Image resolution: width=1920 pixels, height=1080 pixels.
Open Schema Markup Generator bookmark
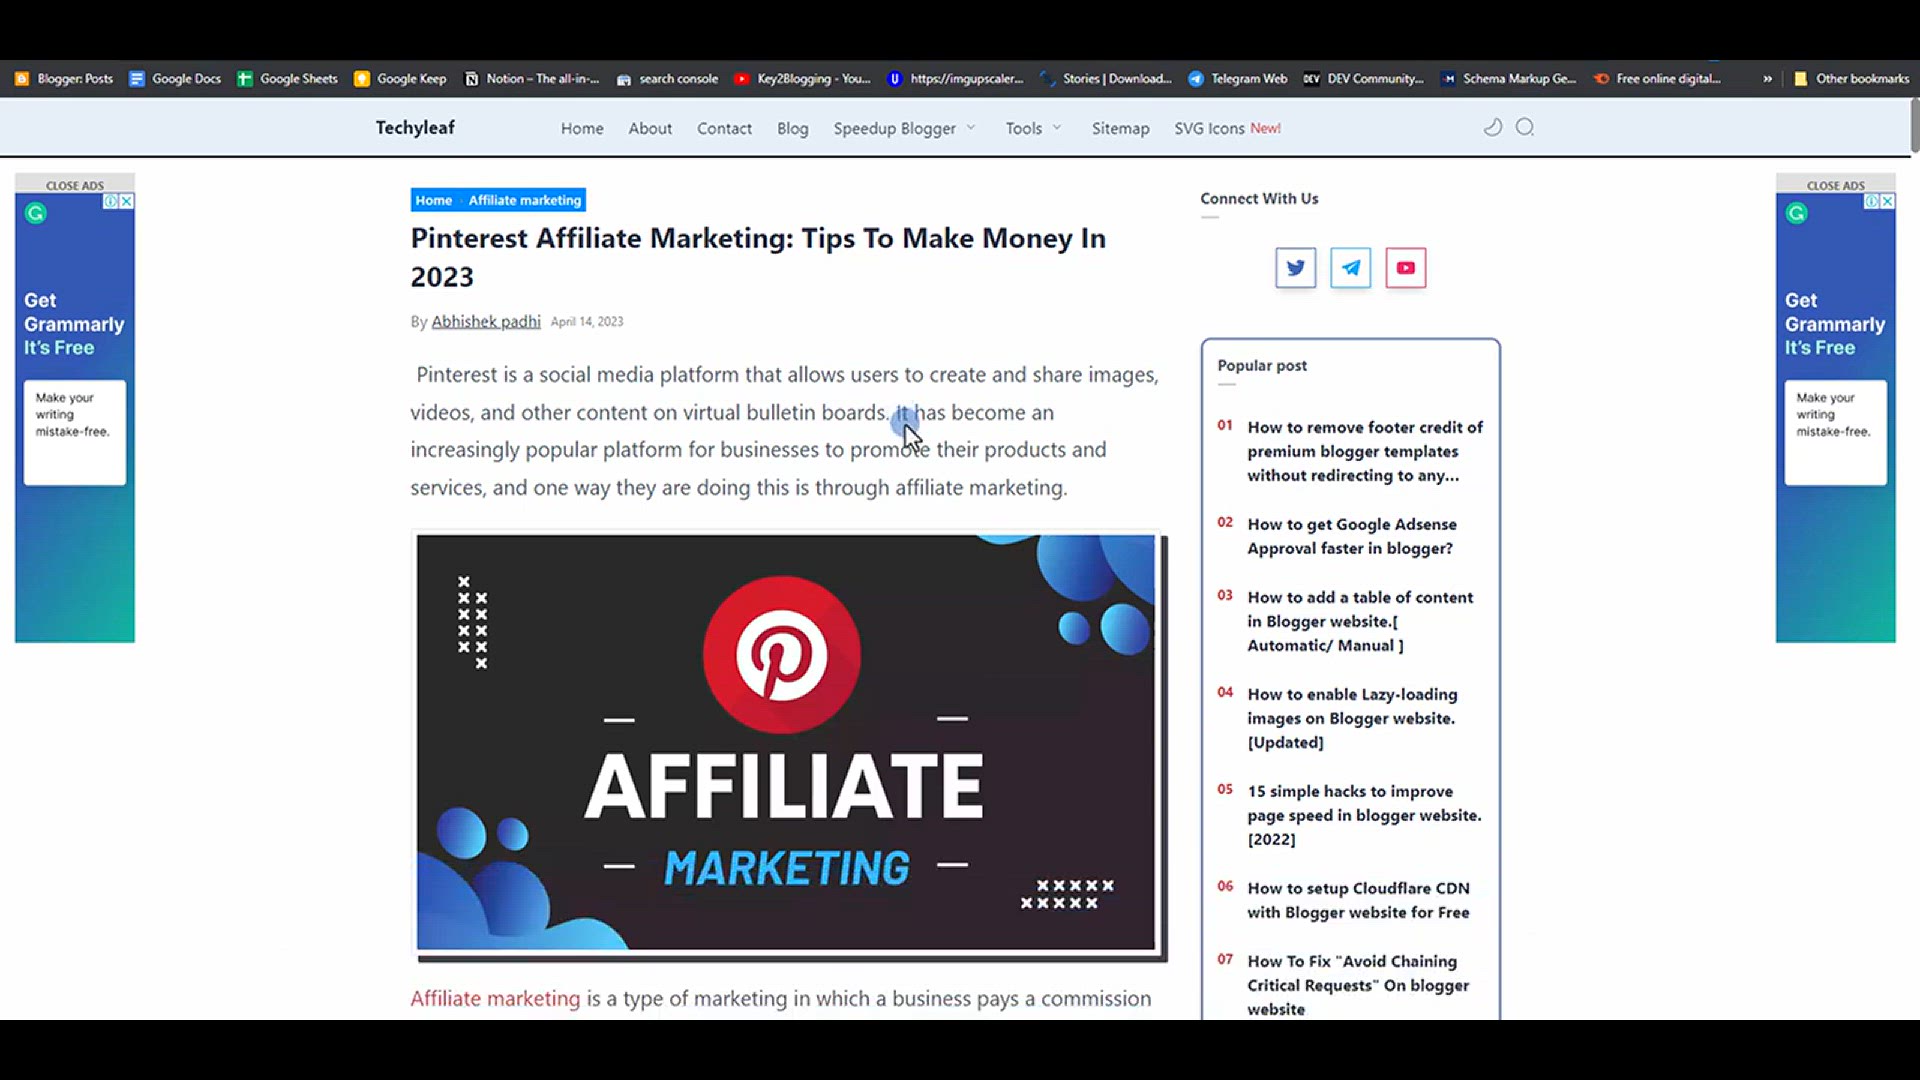(1508, 78)
